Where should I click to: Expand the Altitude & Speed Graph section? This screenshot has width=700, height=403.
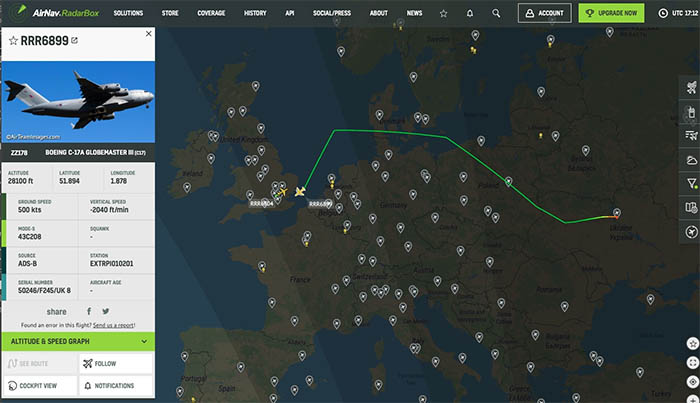click(78, 341)
